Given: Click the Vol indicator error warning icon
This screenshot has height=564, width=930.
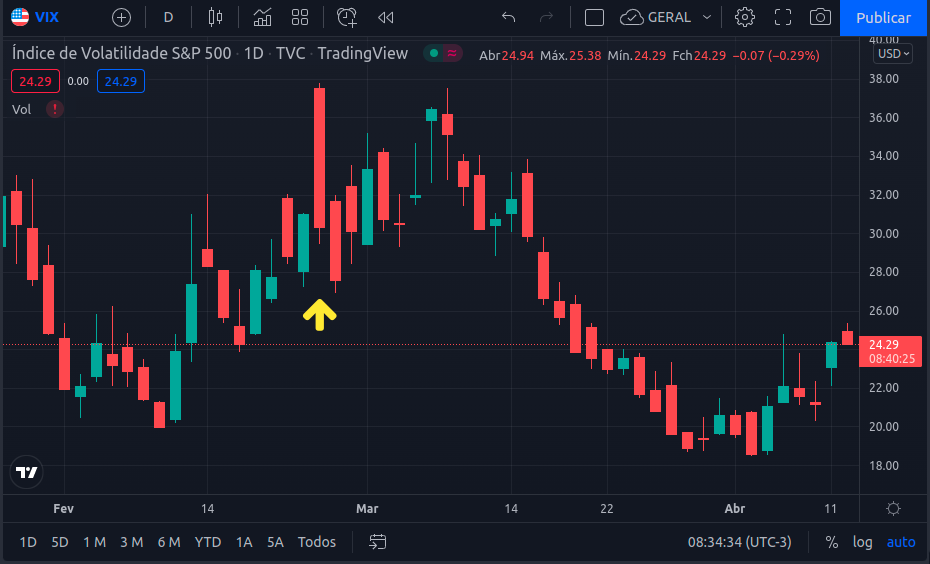Looking at the screenshot, I should click(x=55, y=109).
